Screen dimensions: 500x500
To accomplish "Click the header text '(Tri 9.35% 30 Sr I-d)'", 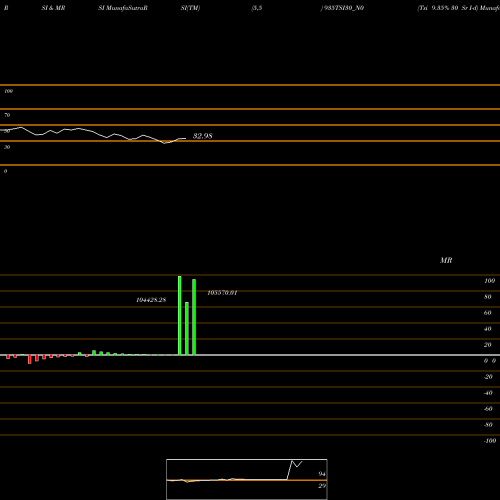I will (x=448, y=8).
